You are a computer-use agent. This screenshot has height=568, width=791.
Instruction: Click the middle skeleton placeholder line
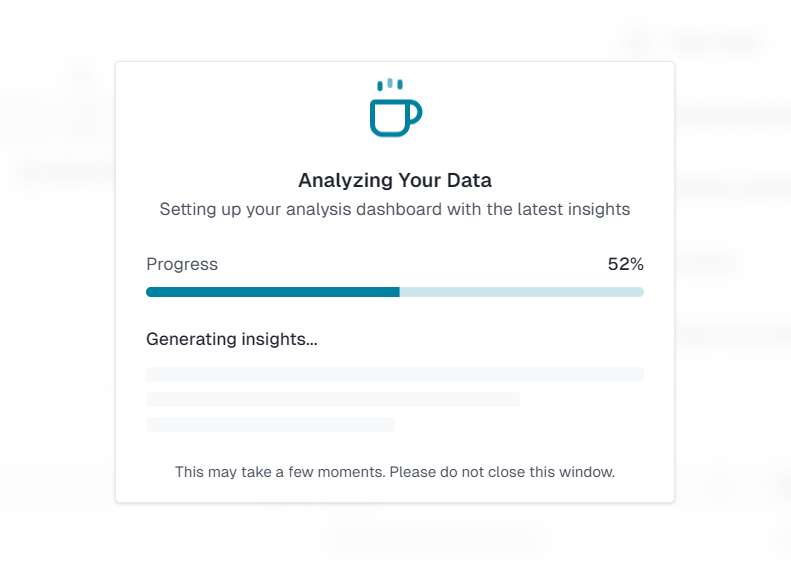click(x=333, y=399)
